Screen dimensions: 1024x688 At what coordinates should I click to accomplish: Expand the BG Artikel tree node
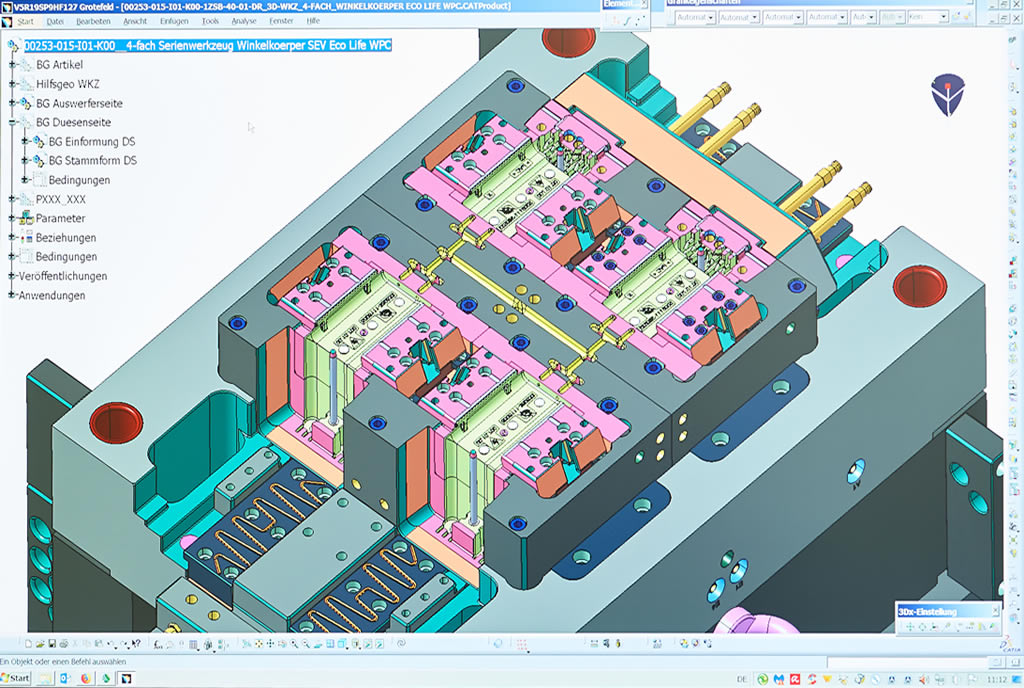13,65
